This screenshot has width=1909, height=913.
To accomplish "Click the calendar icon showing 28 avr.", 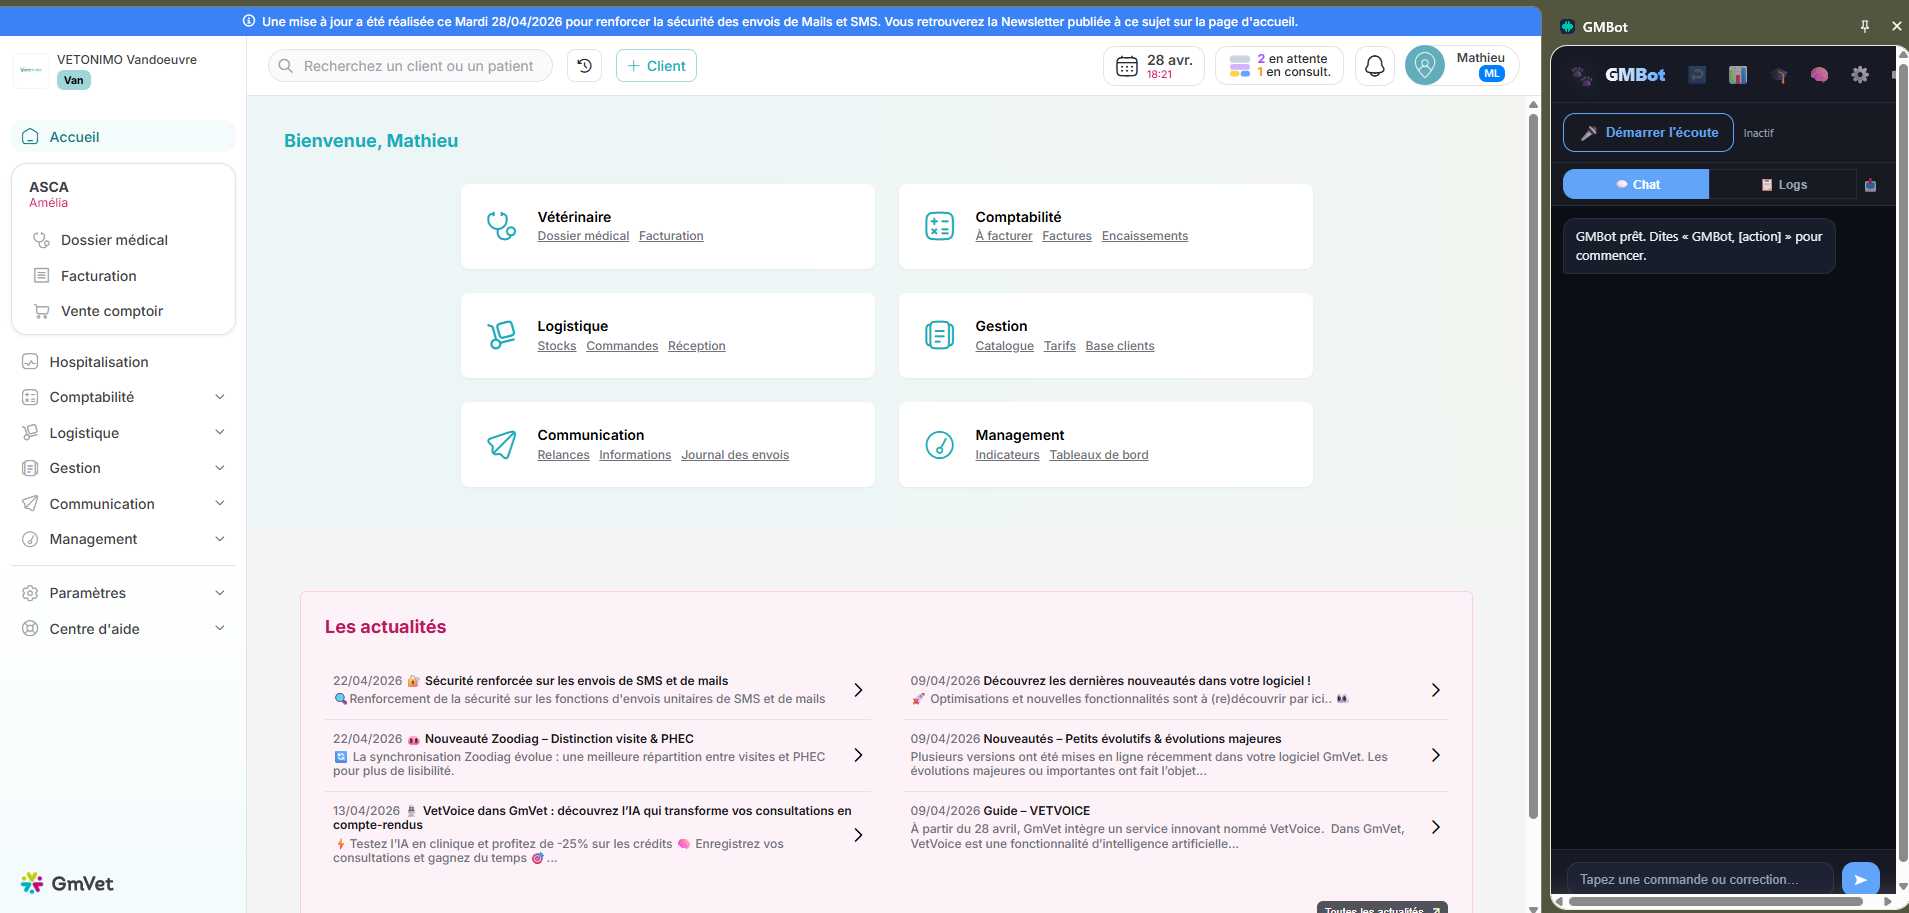I will click(x=1127, y=66).
